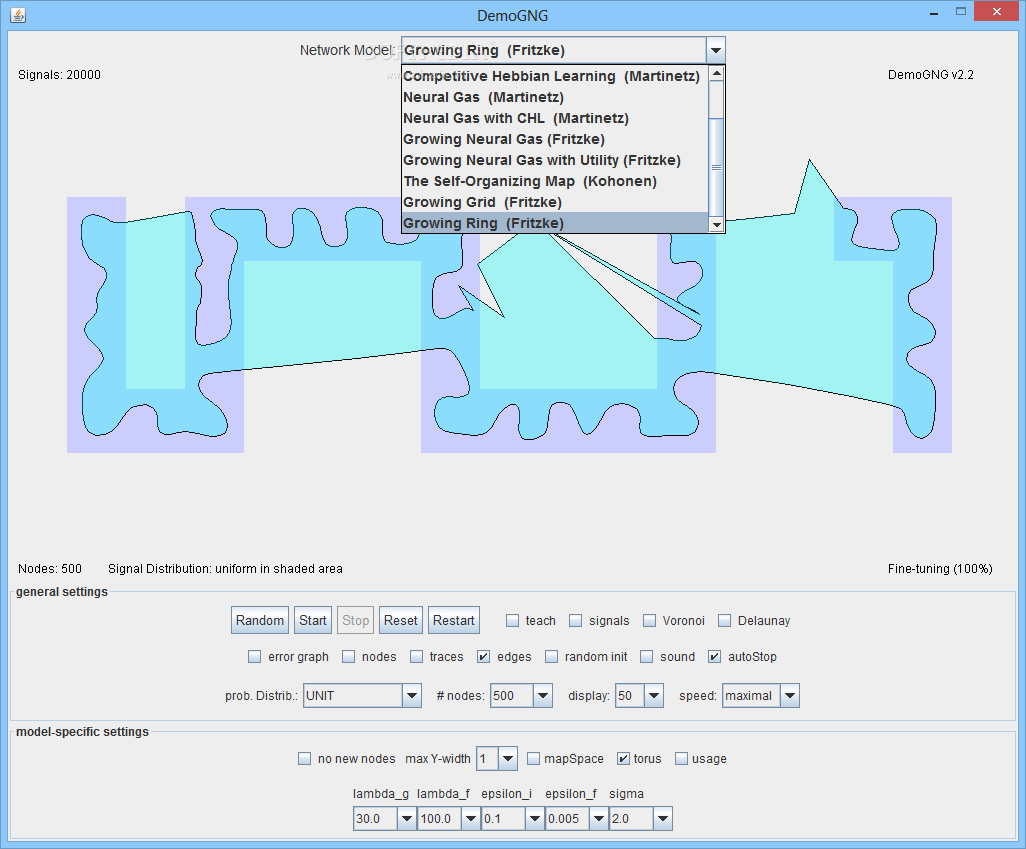Click Signals: 20000 counter text
This screenshot has height=849, width=1026.
tap(60, 75)
